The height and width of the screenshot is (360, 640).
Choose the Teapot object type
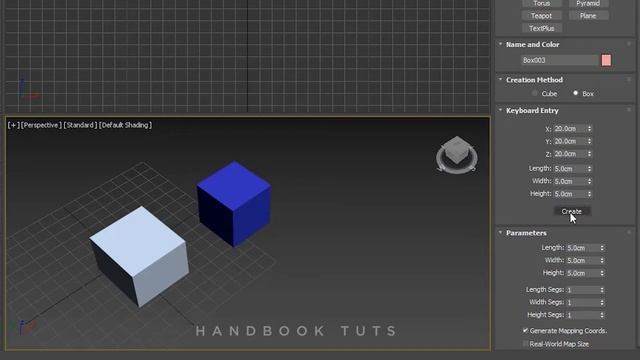(x=542, y=16)
